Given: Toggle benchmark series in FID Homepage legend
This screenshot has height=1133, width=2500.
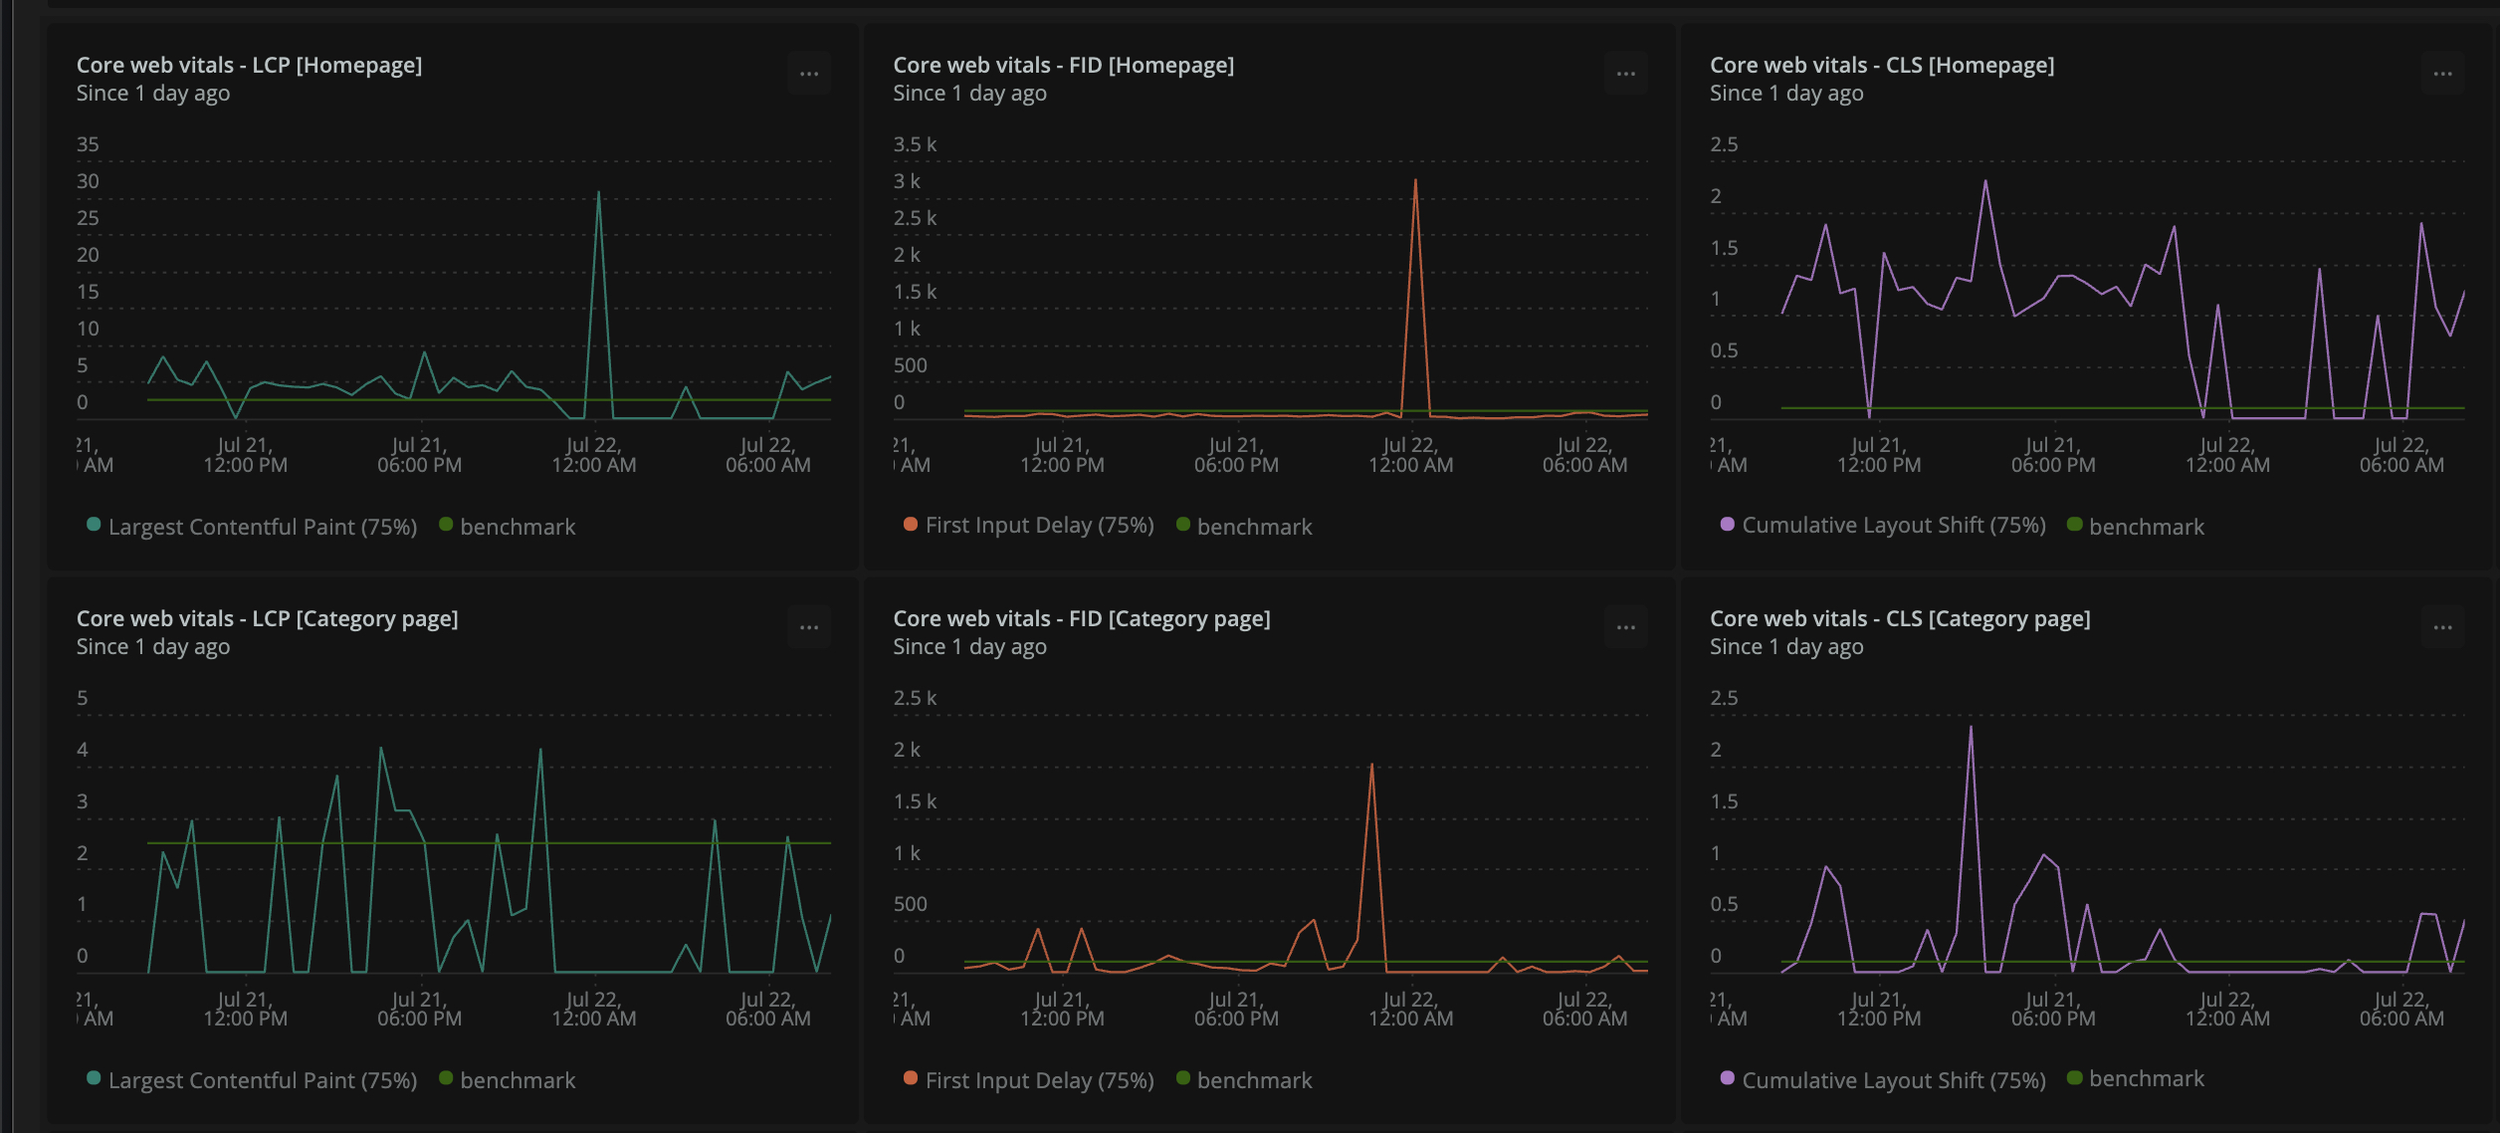Looking at the screenshot, I should click(1253, 527).
